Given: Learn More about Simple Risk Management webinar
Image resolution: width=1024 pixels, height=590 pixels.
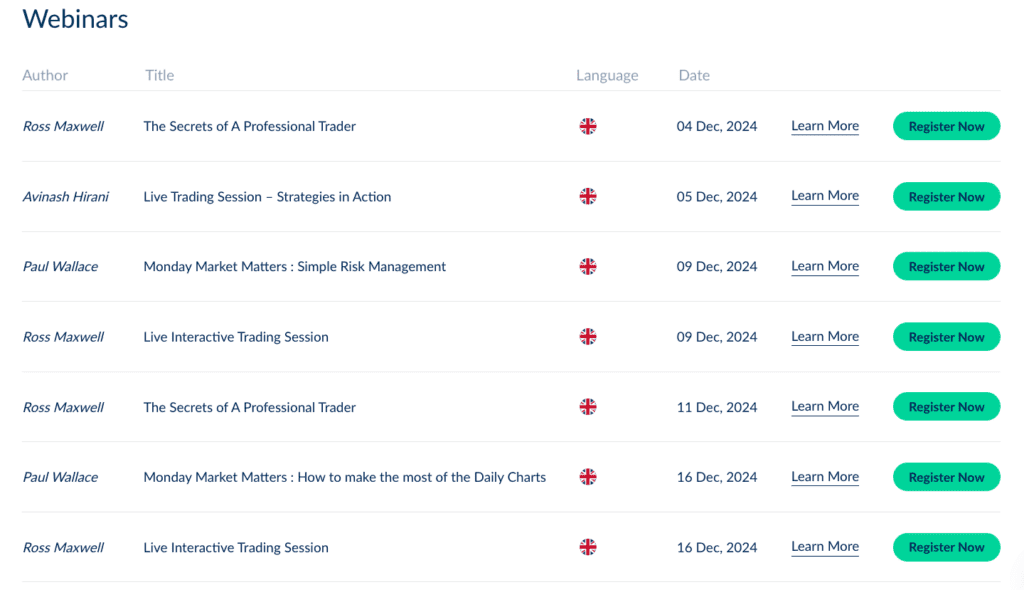Looking at the screenshot, I should click(825, 267).
